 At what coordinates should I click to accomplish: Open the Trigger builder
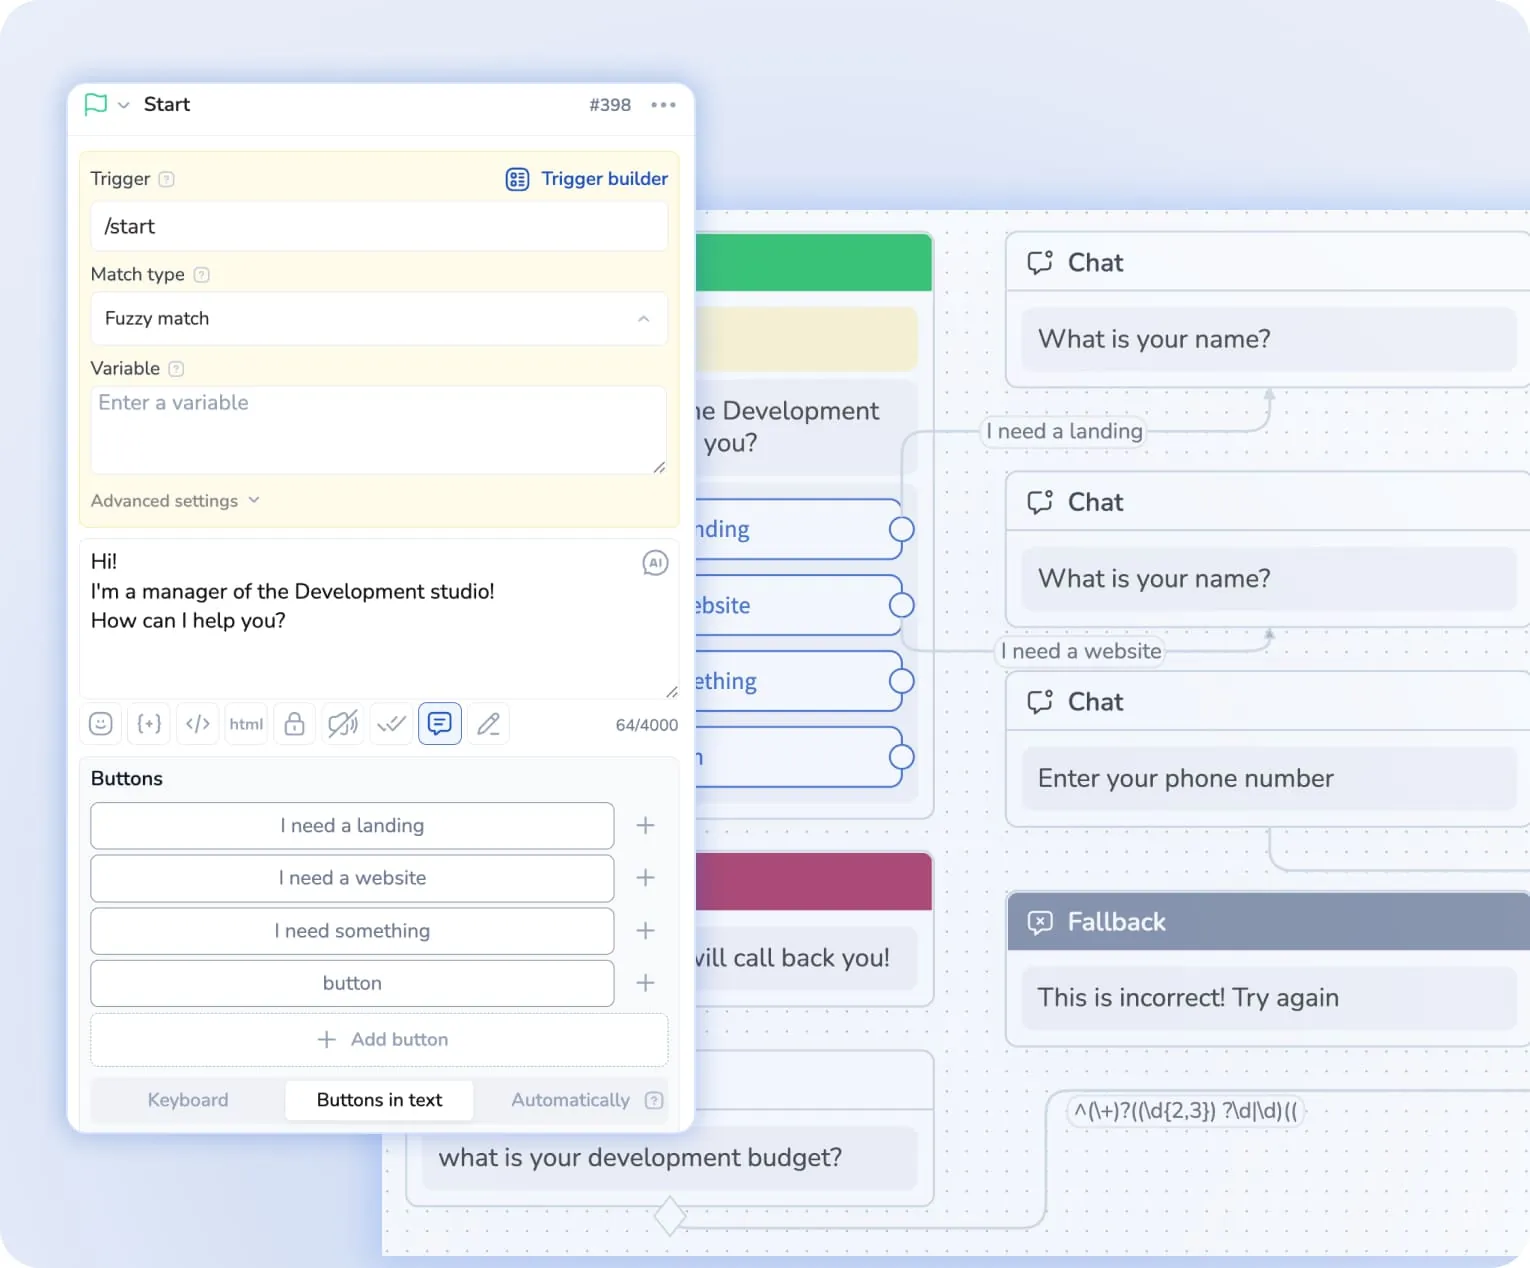[587, 178]
